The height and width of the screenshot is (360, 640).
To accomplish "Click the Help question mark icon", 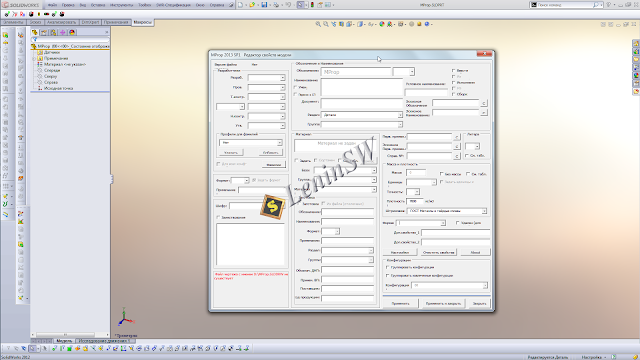I will (609, 5).
